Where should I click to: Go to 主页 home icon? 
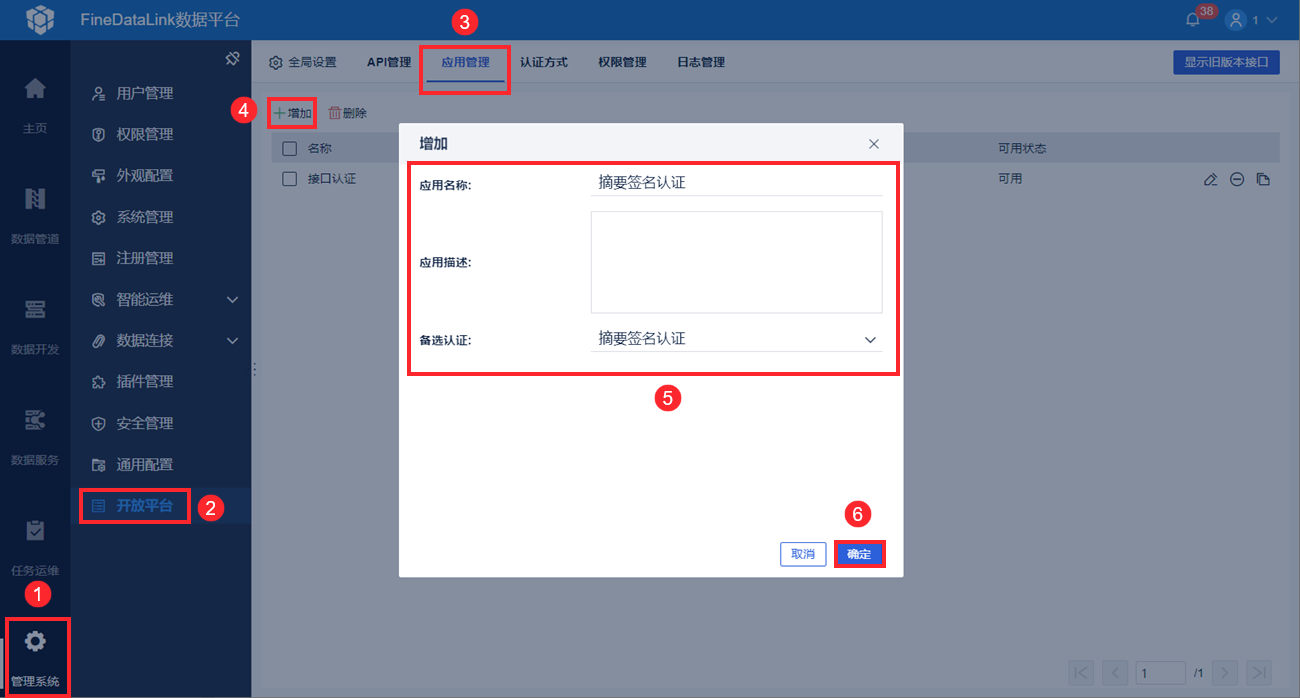click(x=35, y=89)
